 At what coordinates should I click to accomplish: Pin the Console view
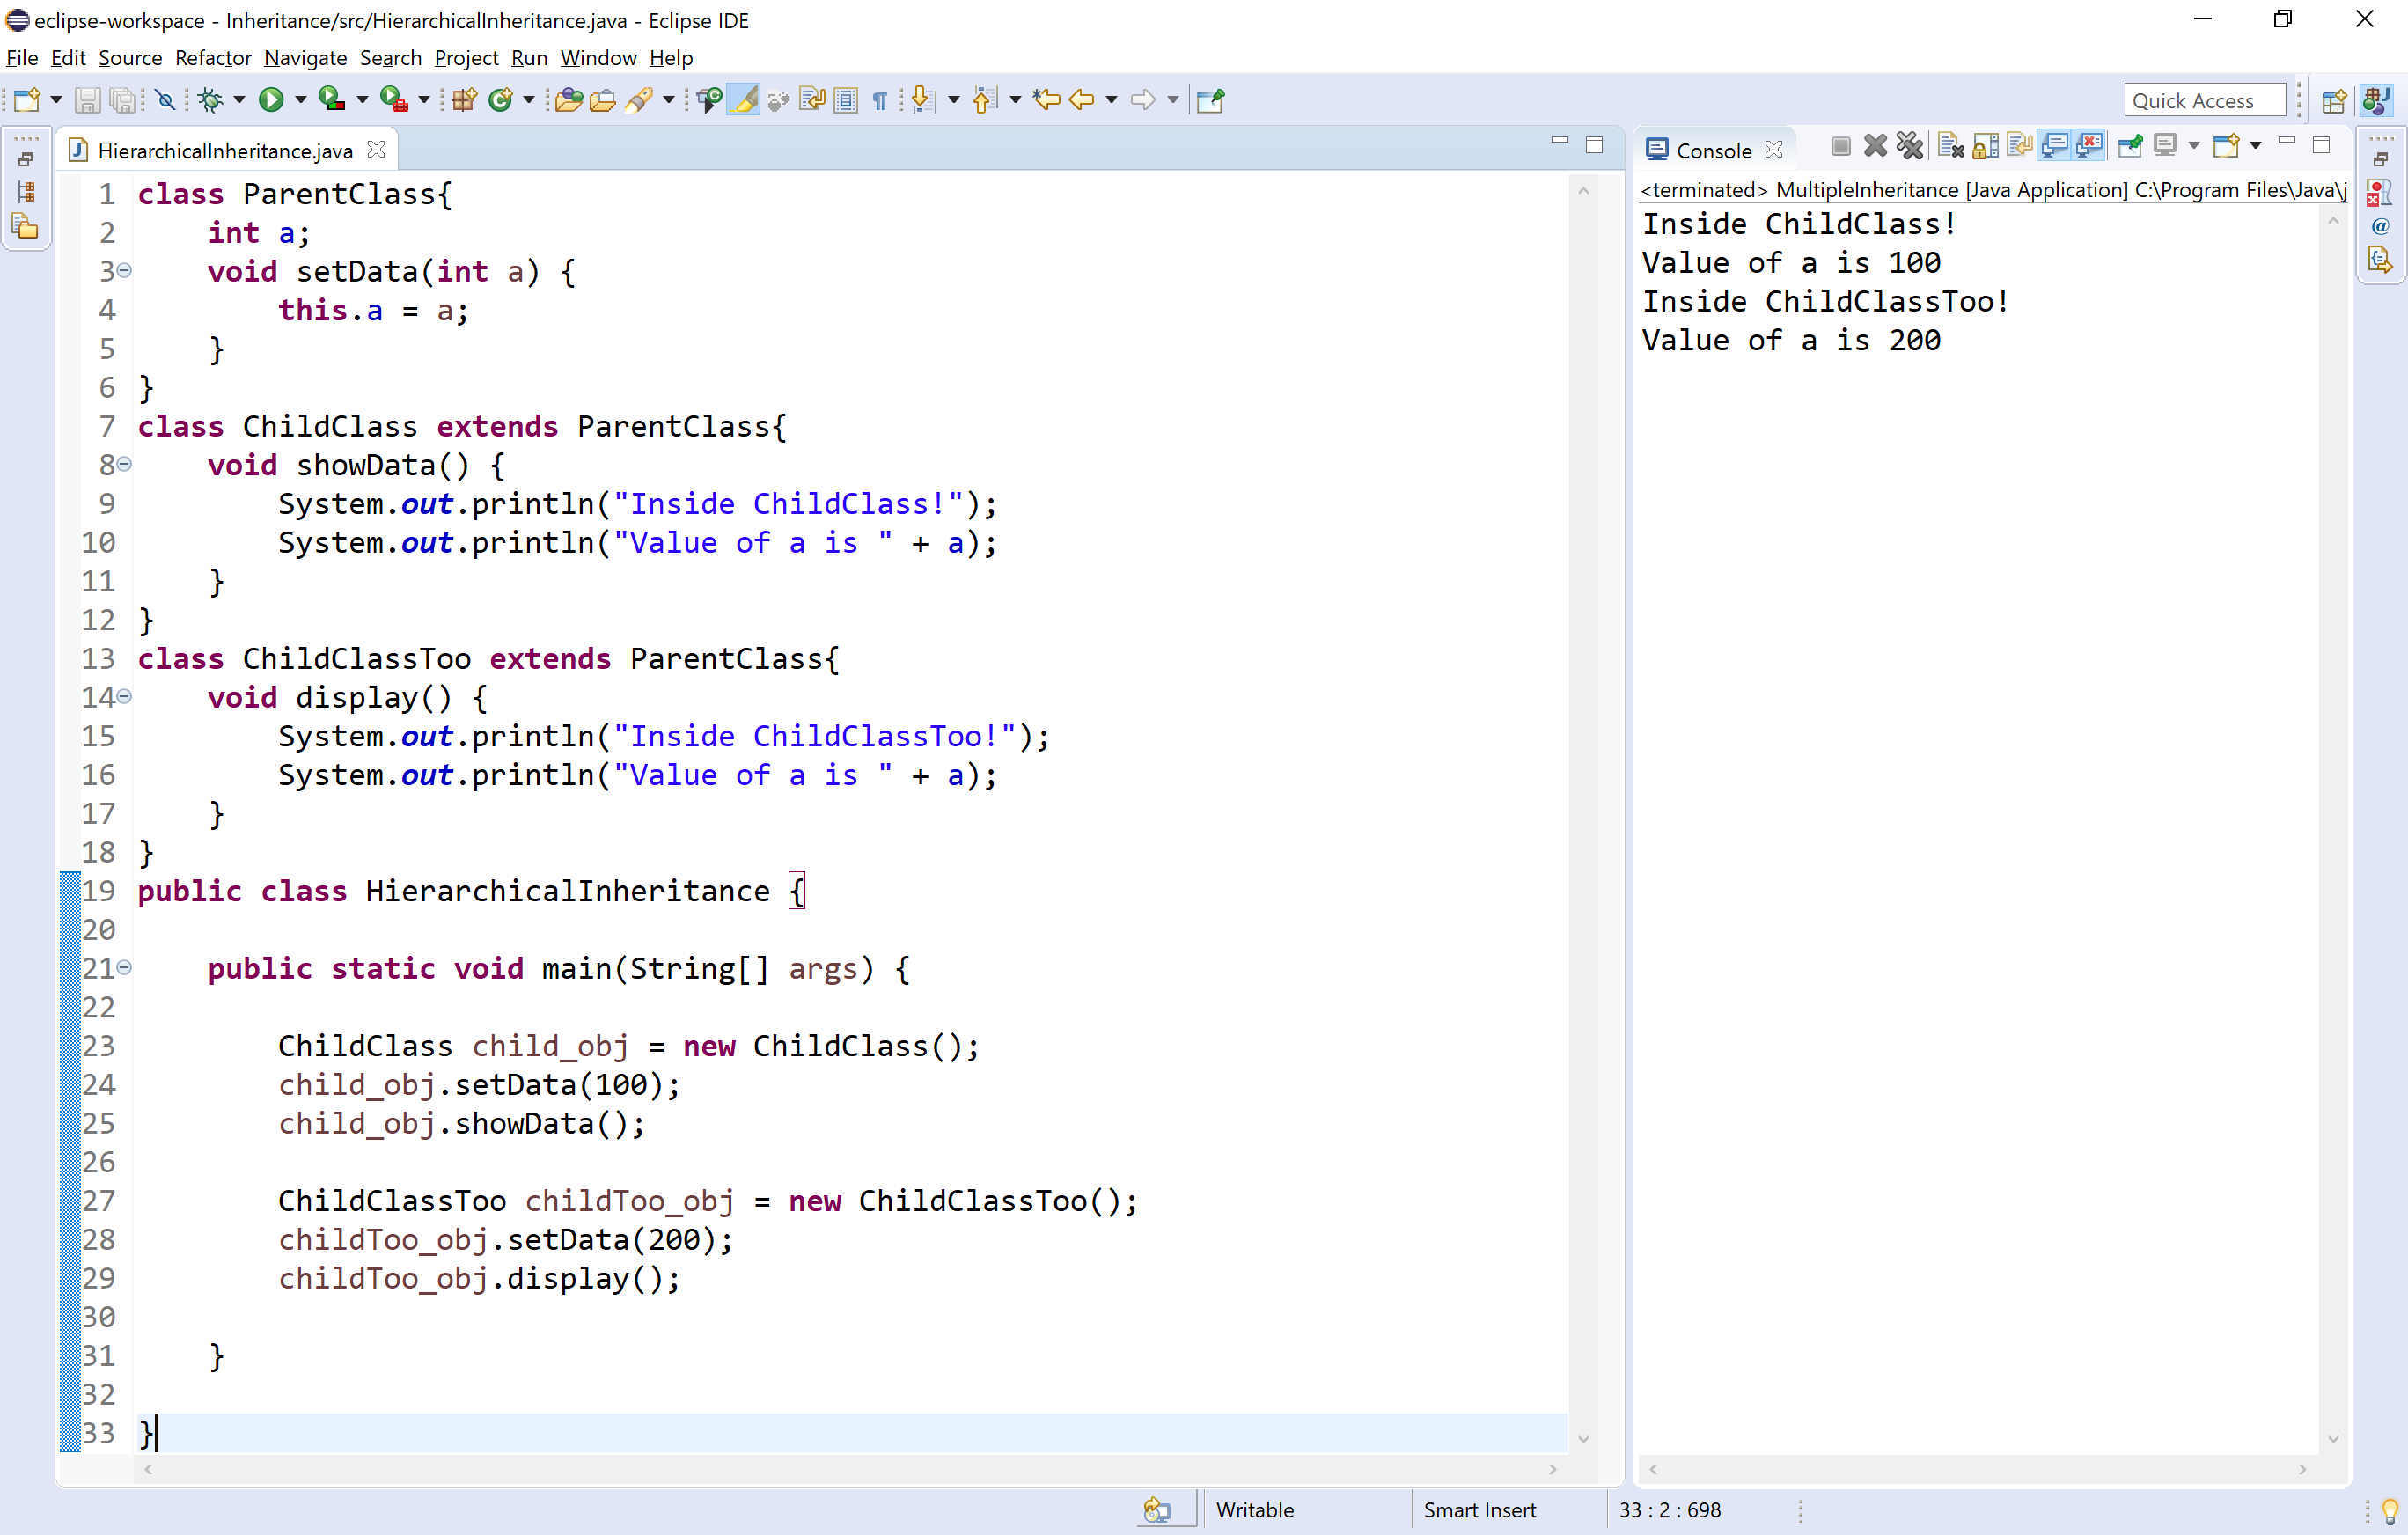2130,145
